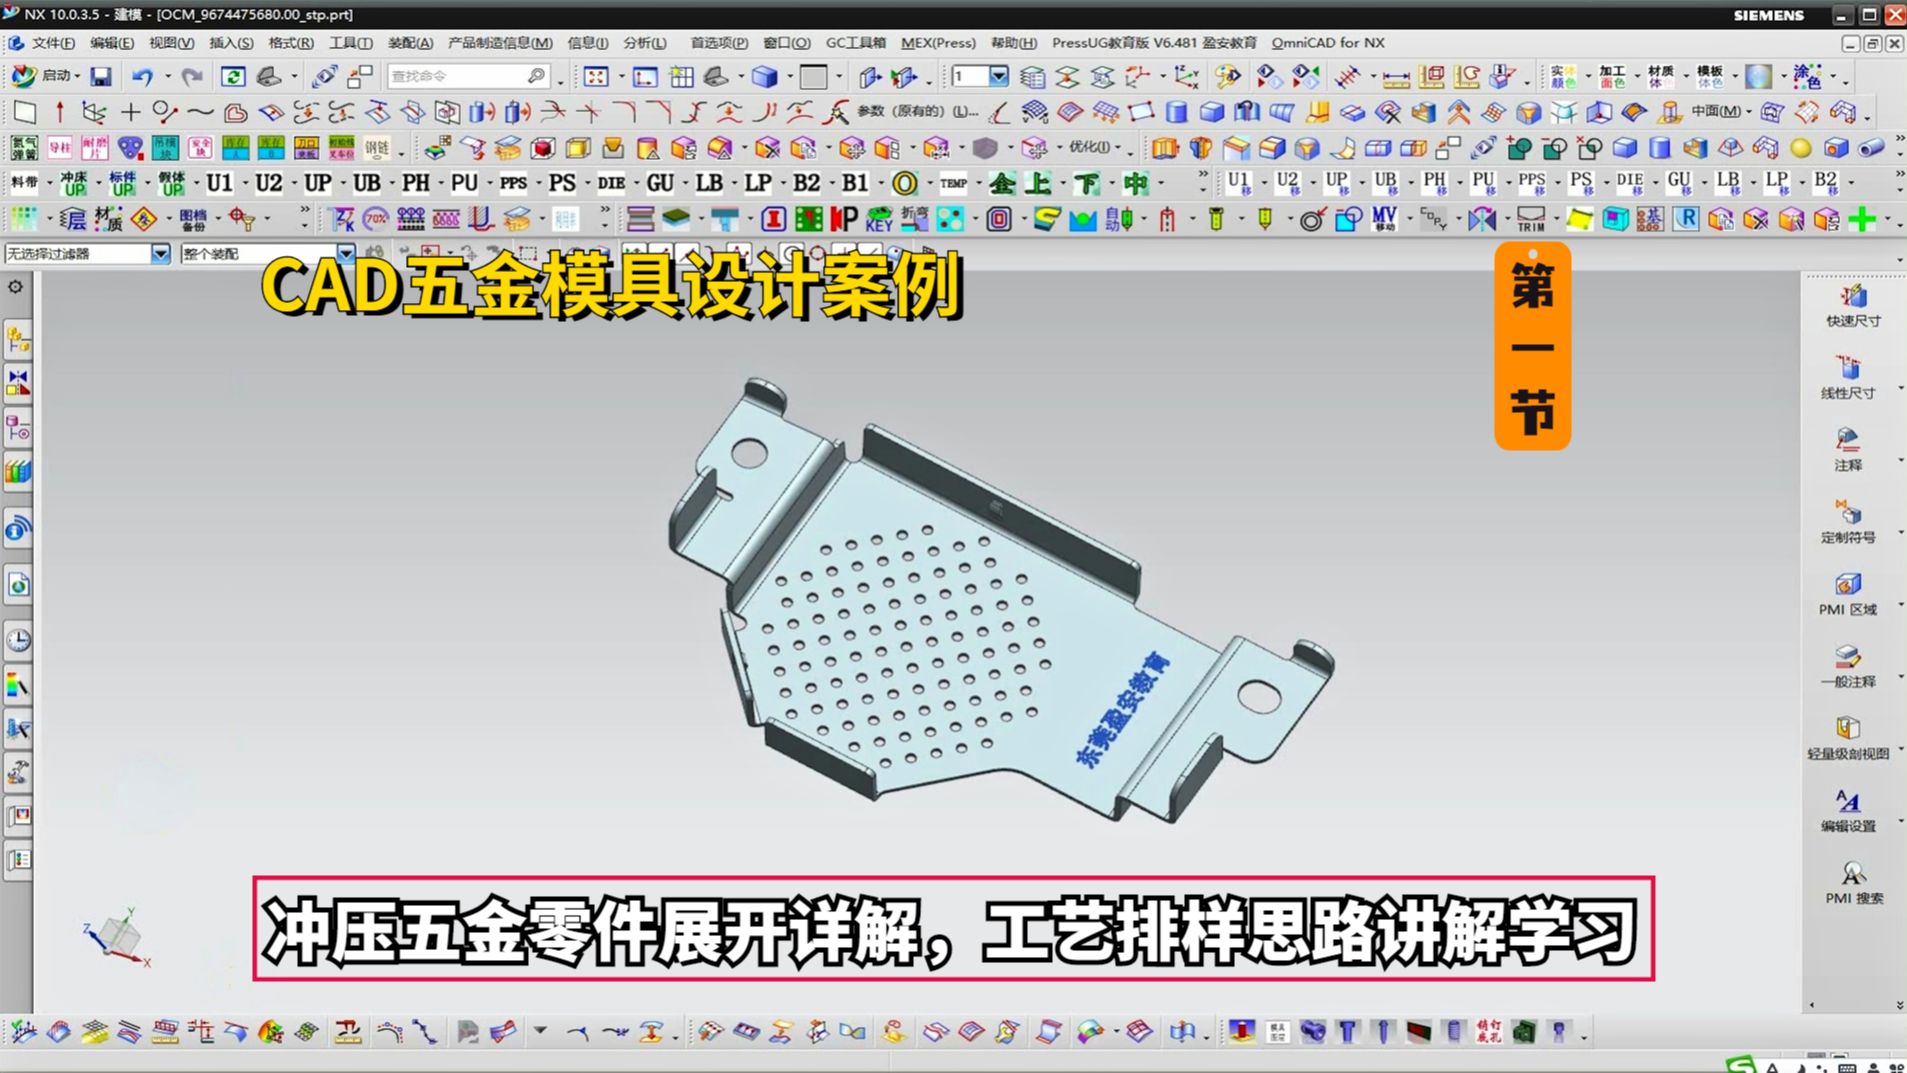
Task: Click the TRIM icon
Action: tap(1530, 219)
